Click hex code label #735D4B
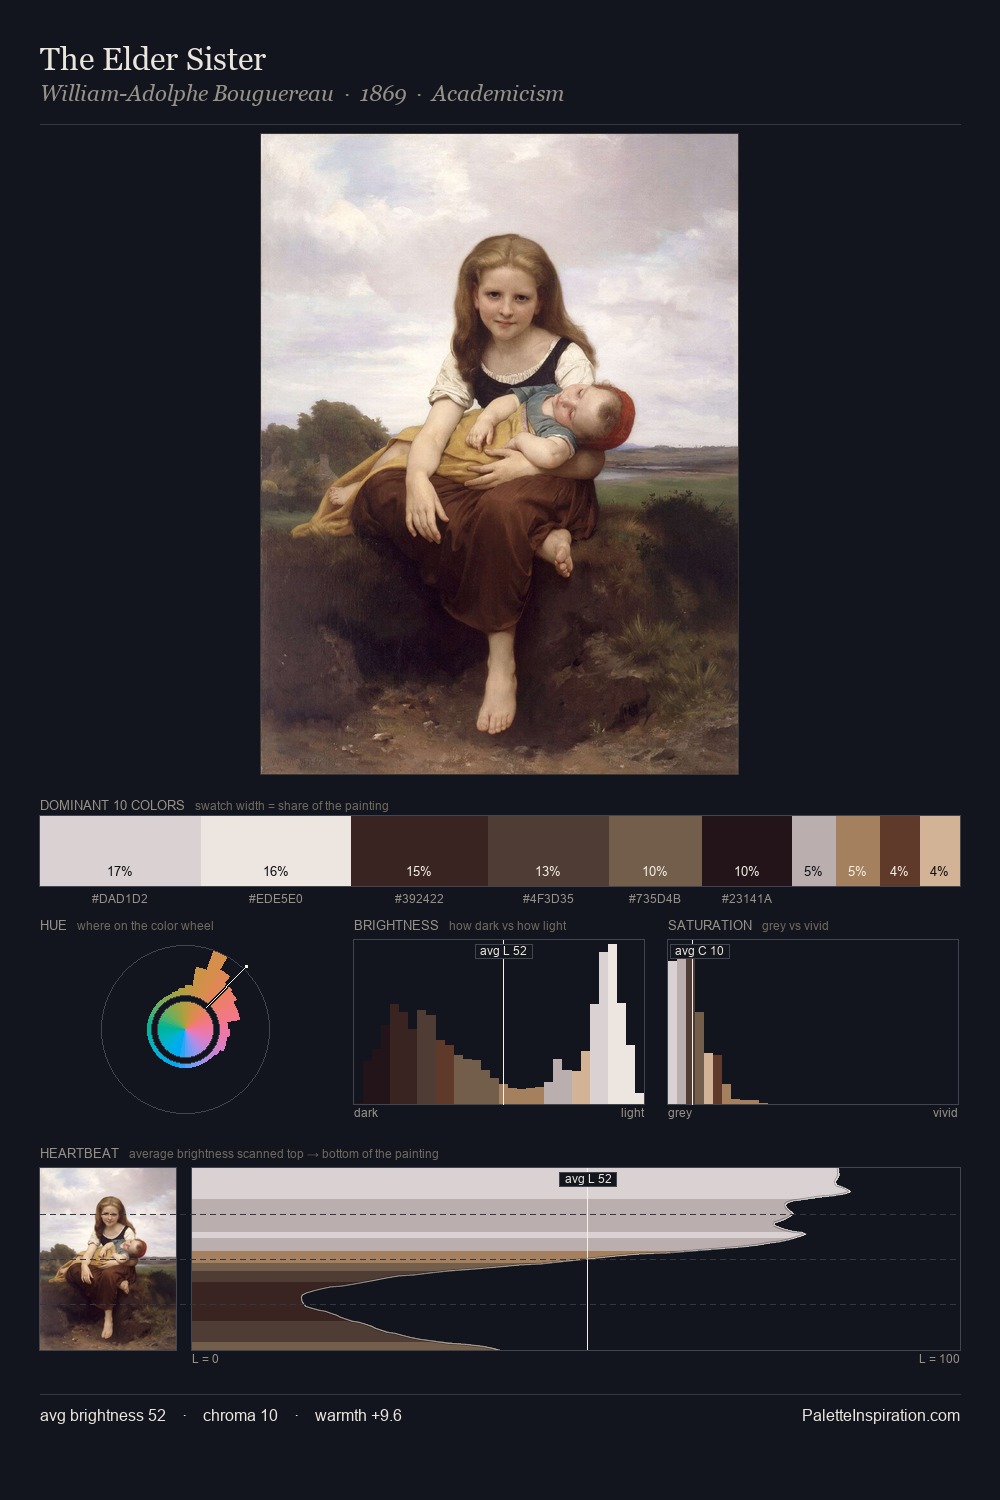 (655, 899)
